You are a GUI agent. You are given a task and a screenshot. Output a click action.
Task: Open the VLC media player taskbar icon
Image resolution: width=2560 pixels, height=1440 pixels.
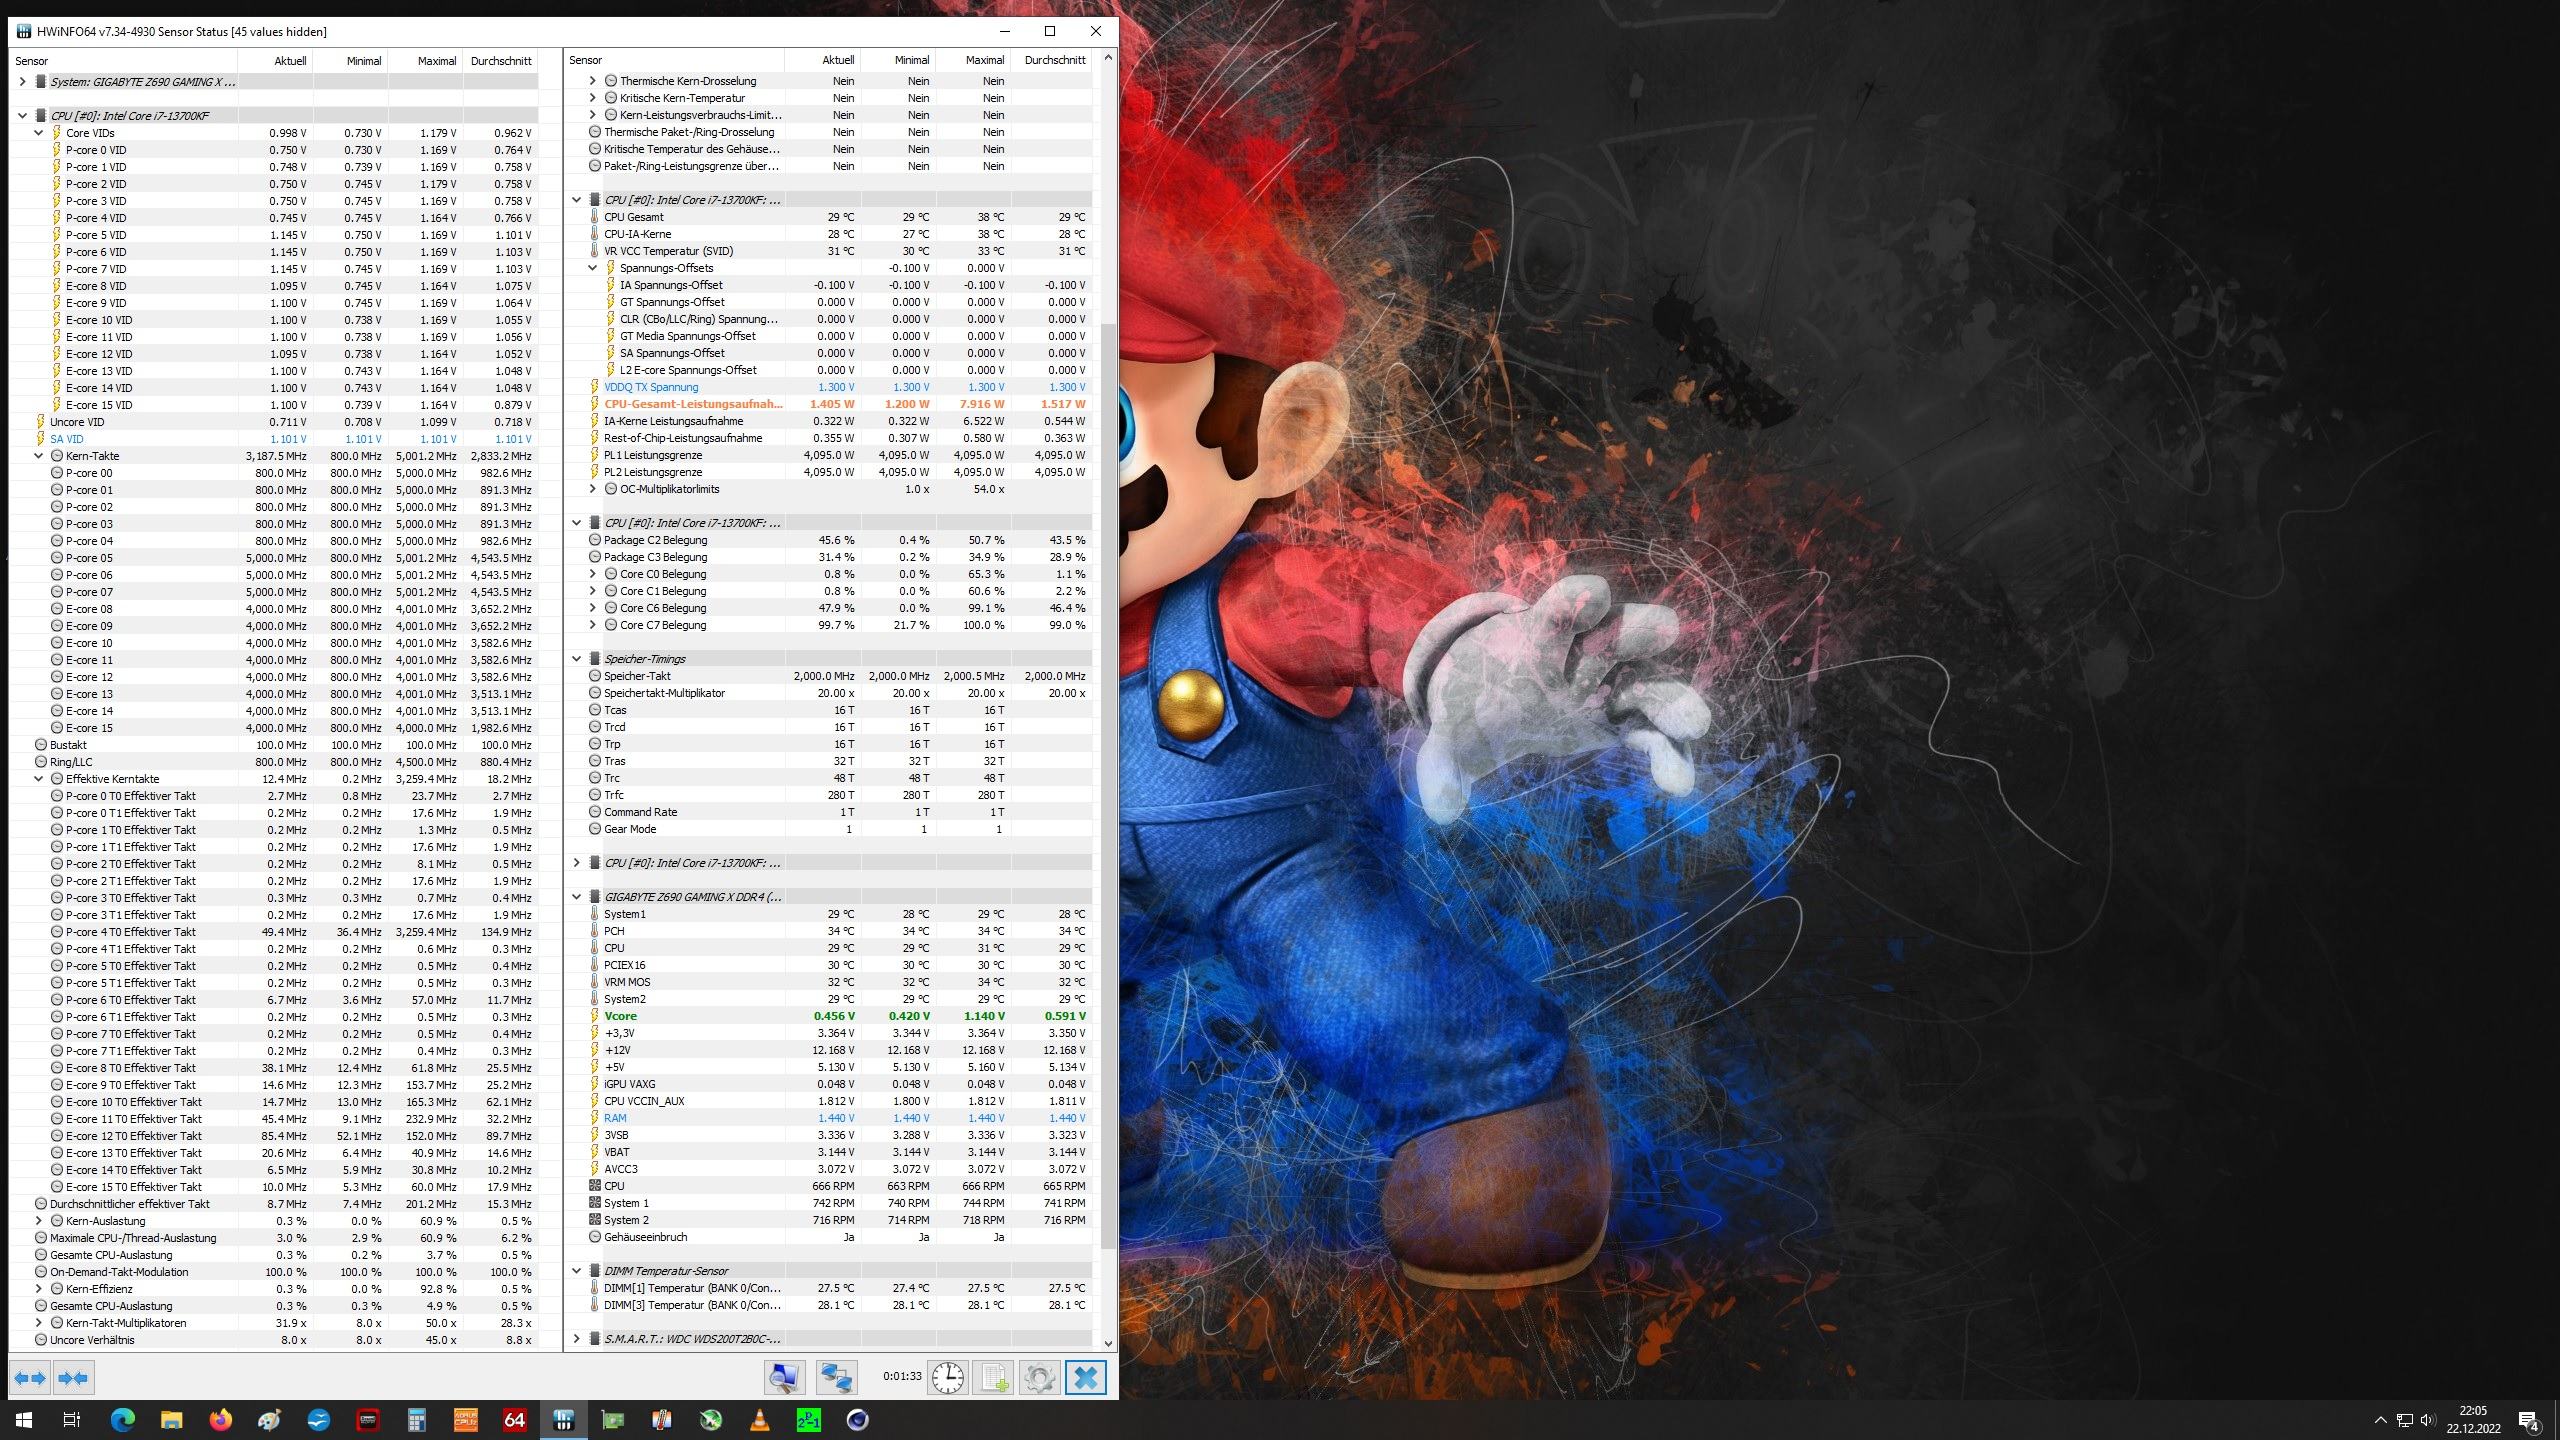[760, 1420]
